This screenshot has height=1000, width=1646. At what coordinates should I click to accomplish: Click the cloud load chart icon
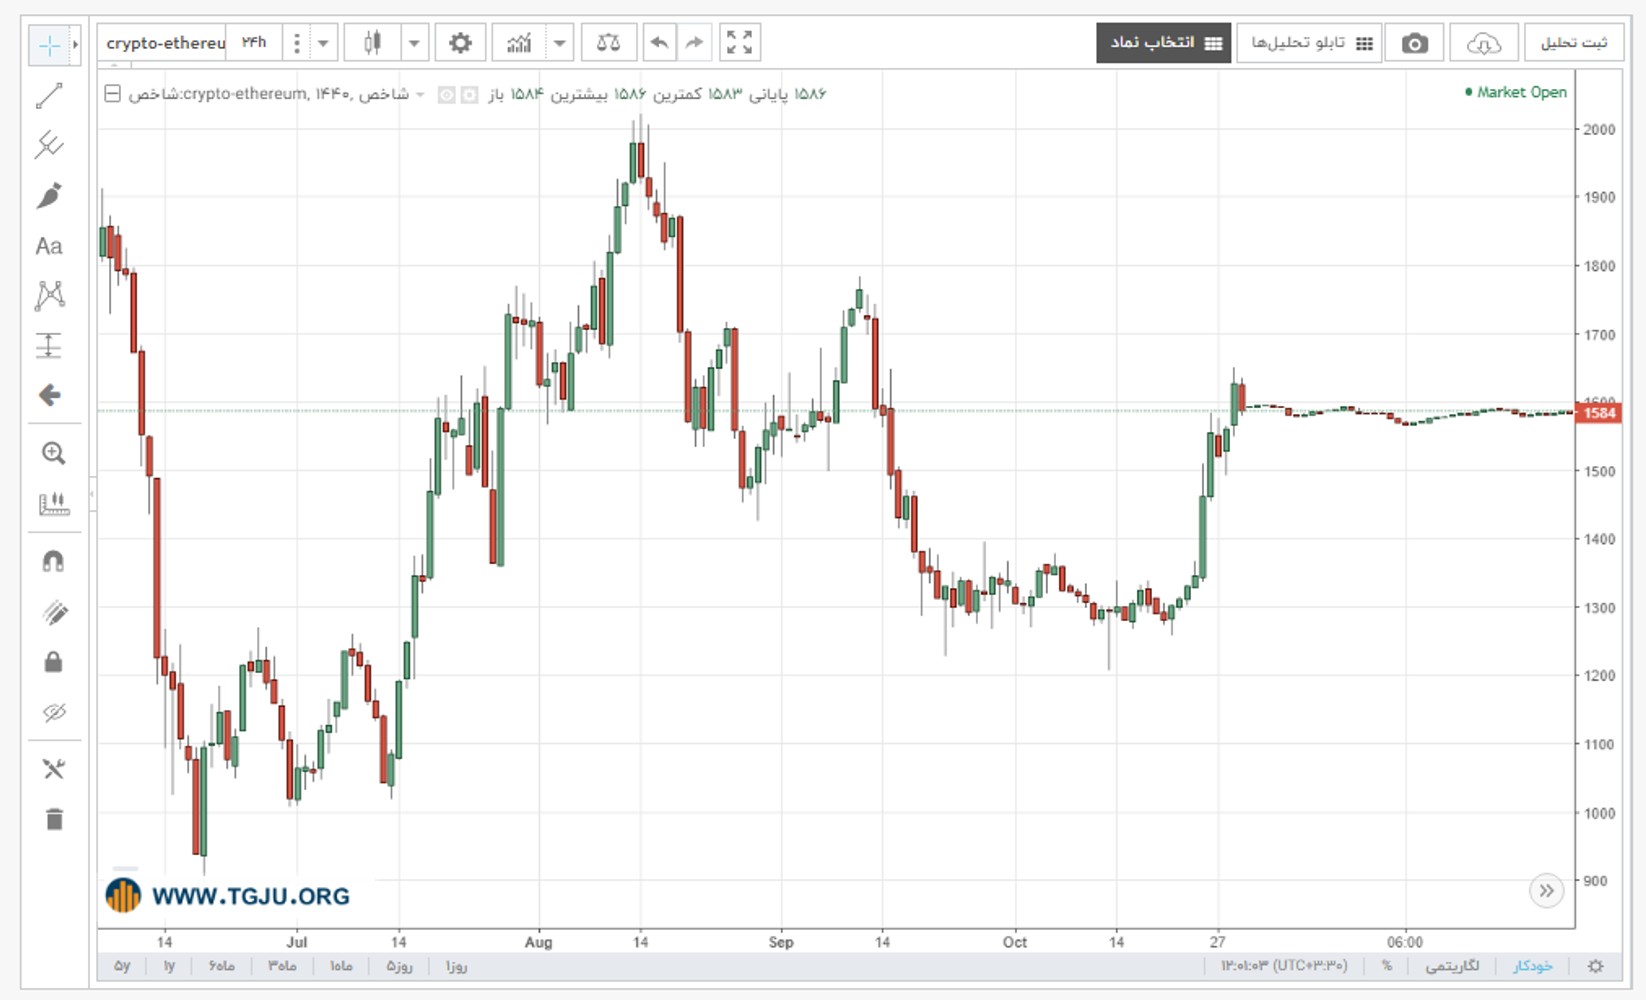(1484, 43)
